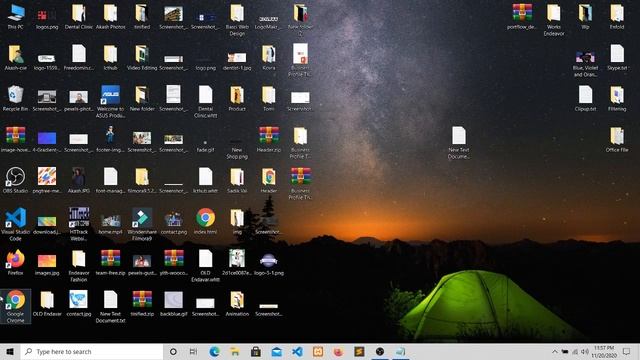Launch Microsoft Edge from the taskbar

(214, 351)
